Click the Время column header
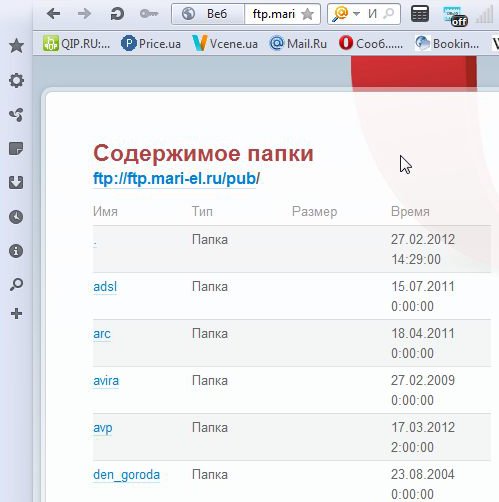 [x=410, y=212]
